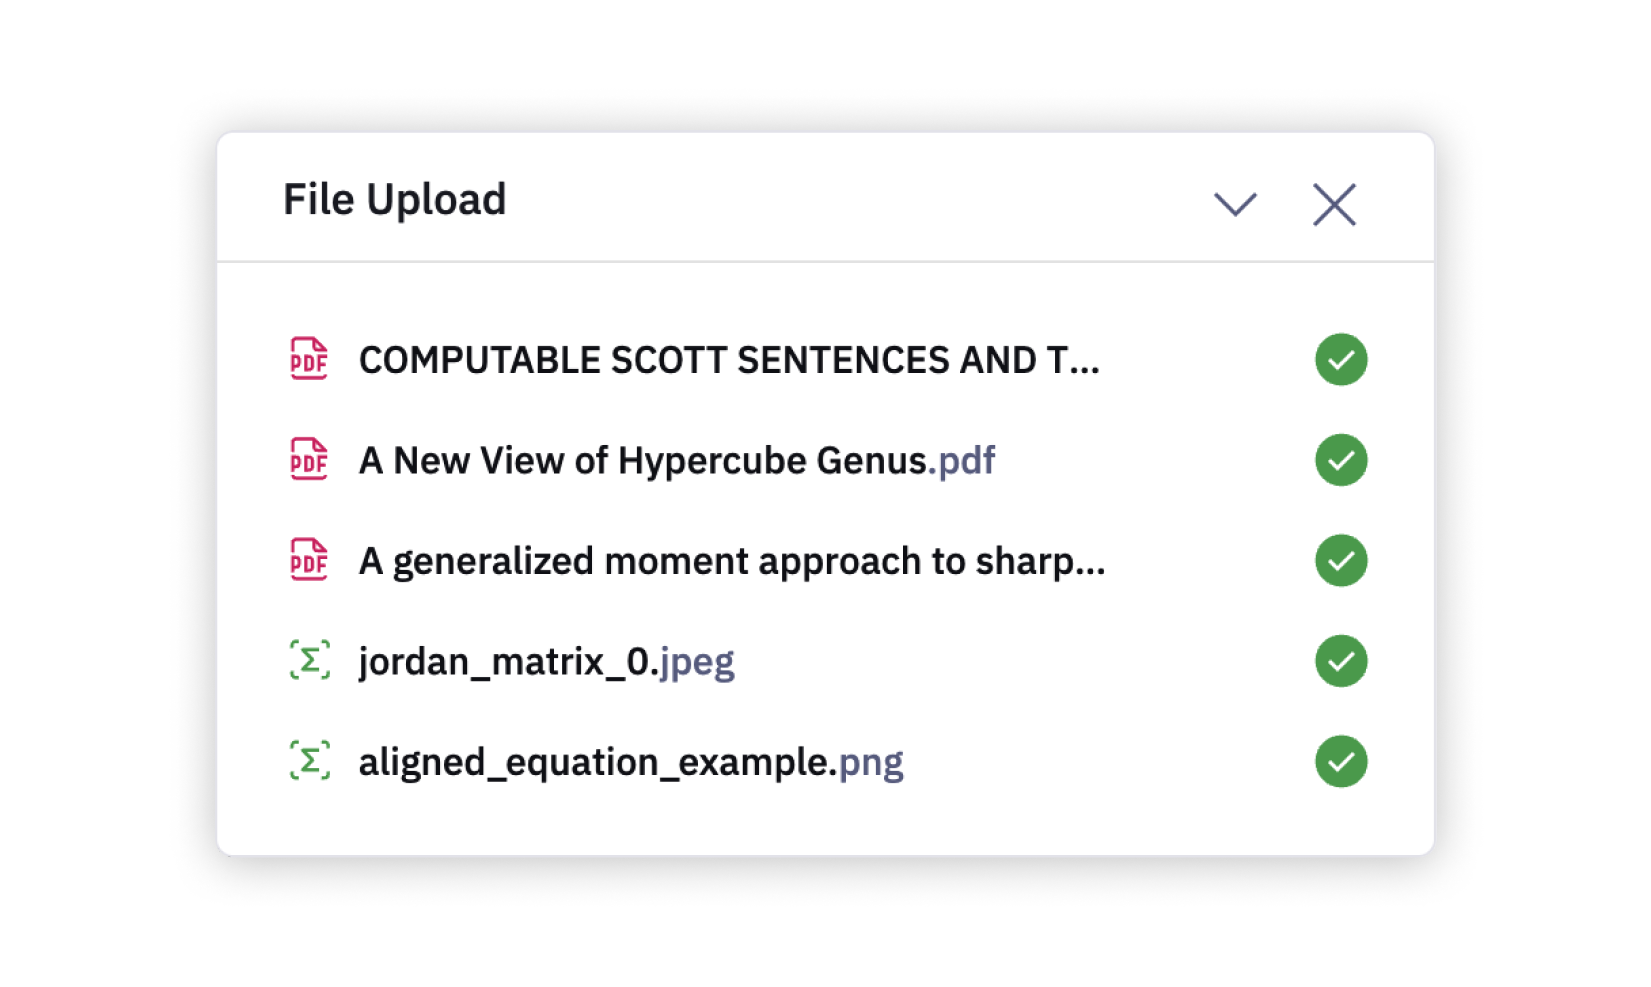Open the aligned_equation_example file name
The image size is (1651, 987).
tap(596, 762)
